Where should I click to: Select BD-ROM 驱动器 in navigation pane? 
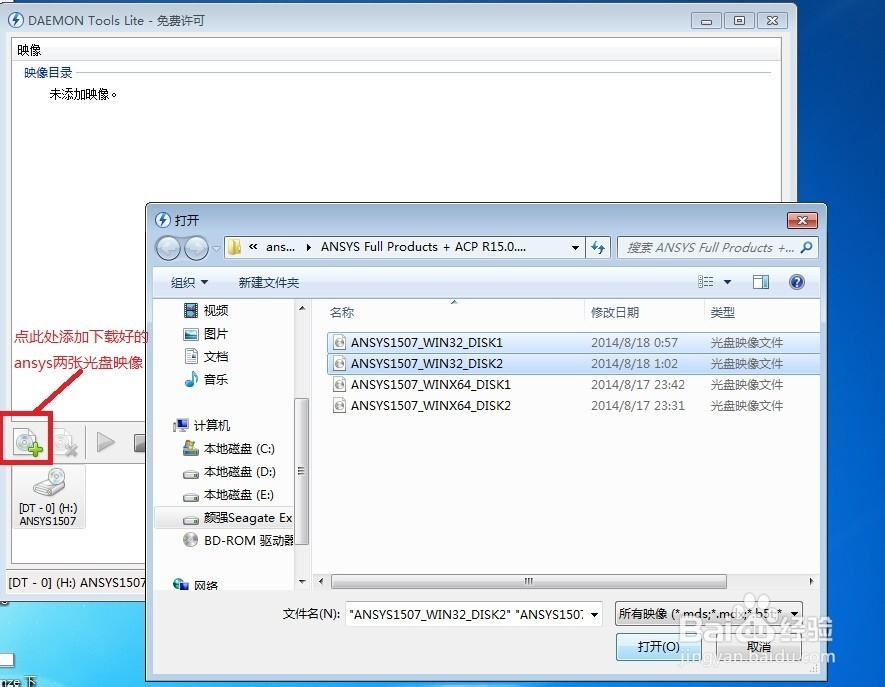[x=237, y=541]
